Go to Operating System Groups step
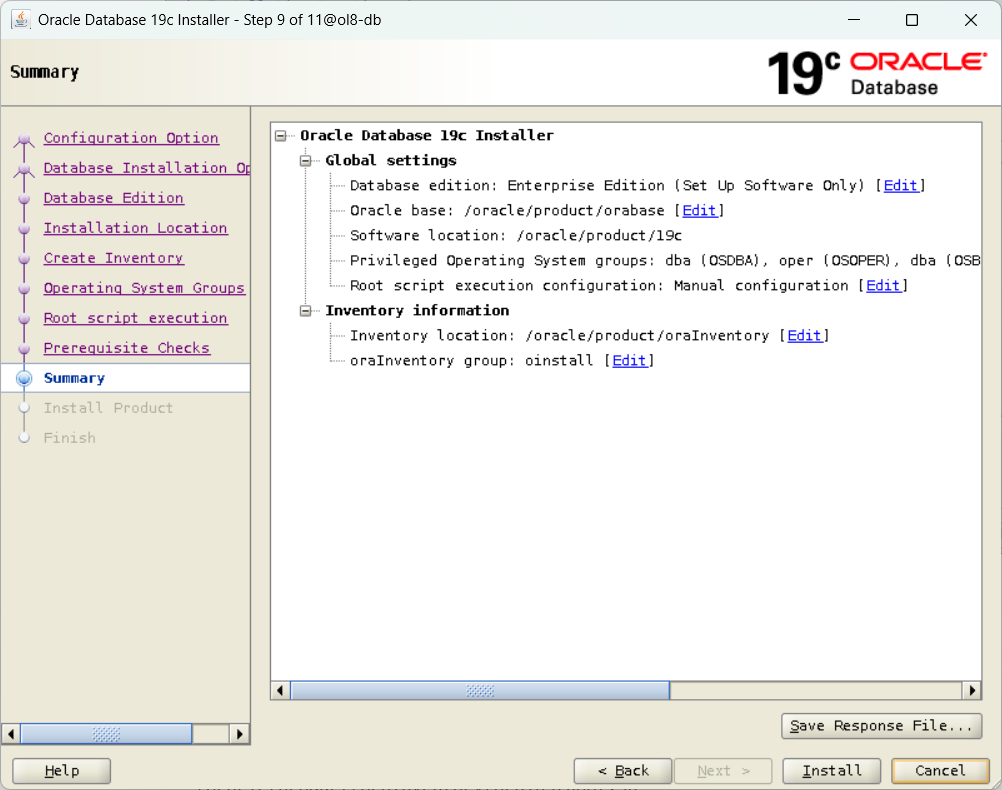The image size is (1002, 790). click(144, 288)
